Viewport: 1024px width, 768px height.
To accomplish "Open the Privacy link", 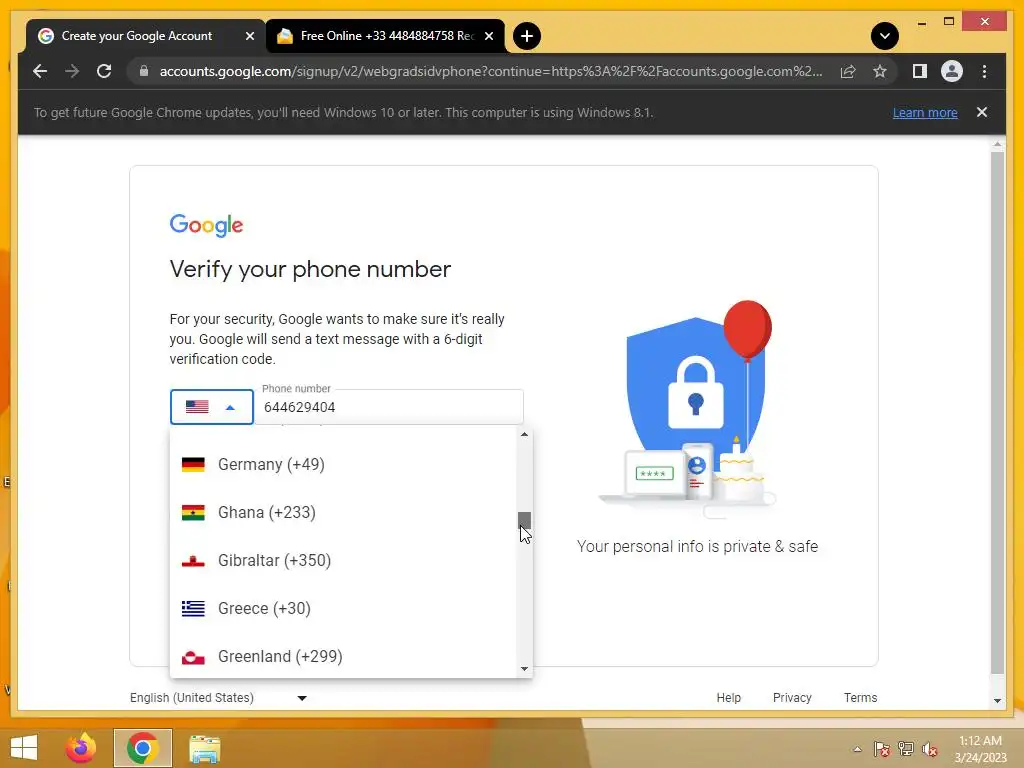I will pos(792,697).
